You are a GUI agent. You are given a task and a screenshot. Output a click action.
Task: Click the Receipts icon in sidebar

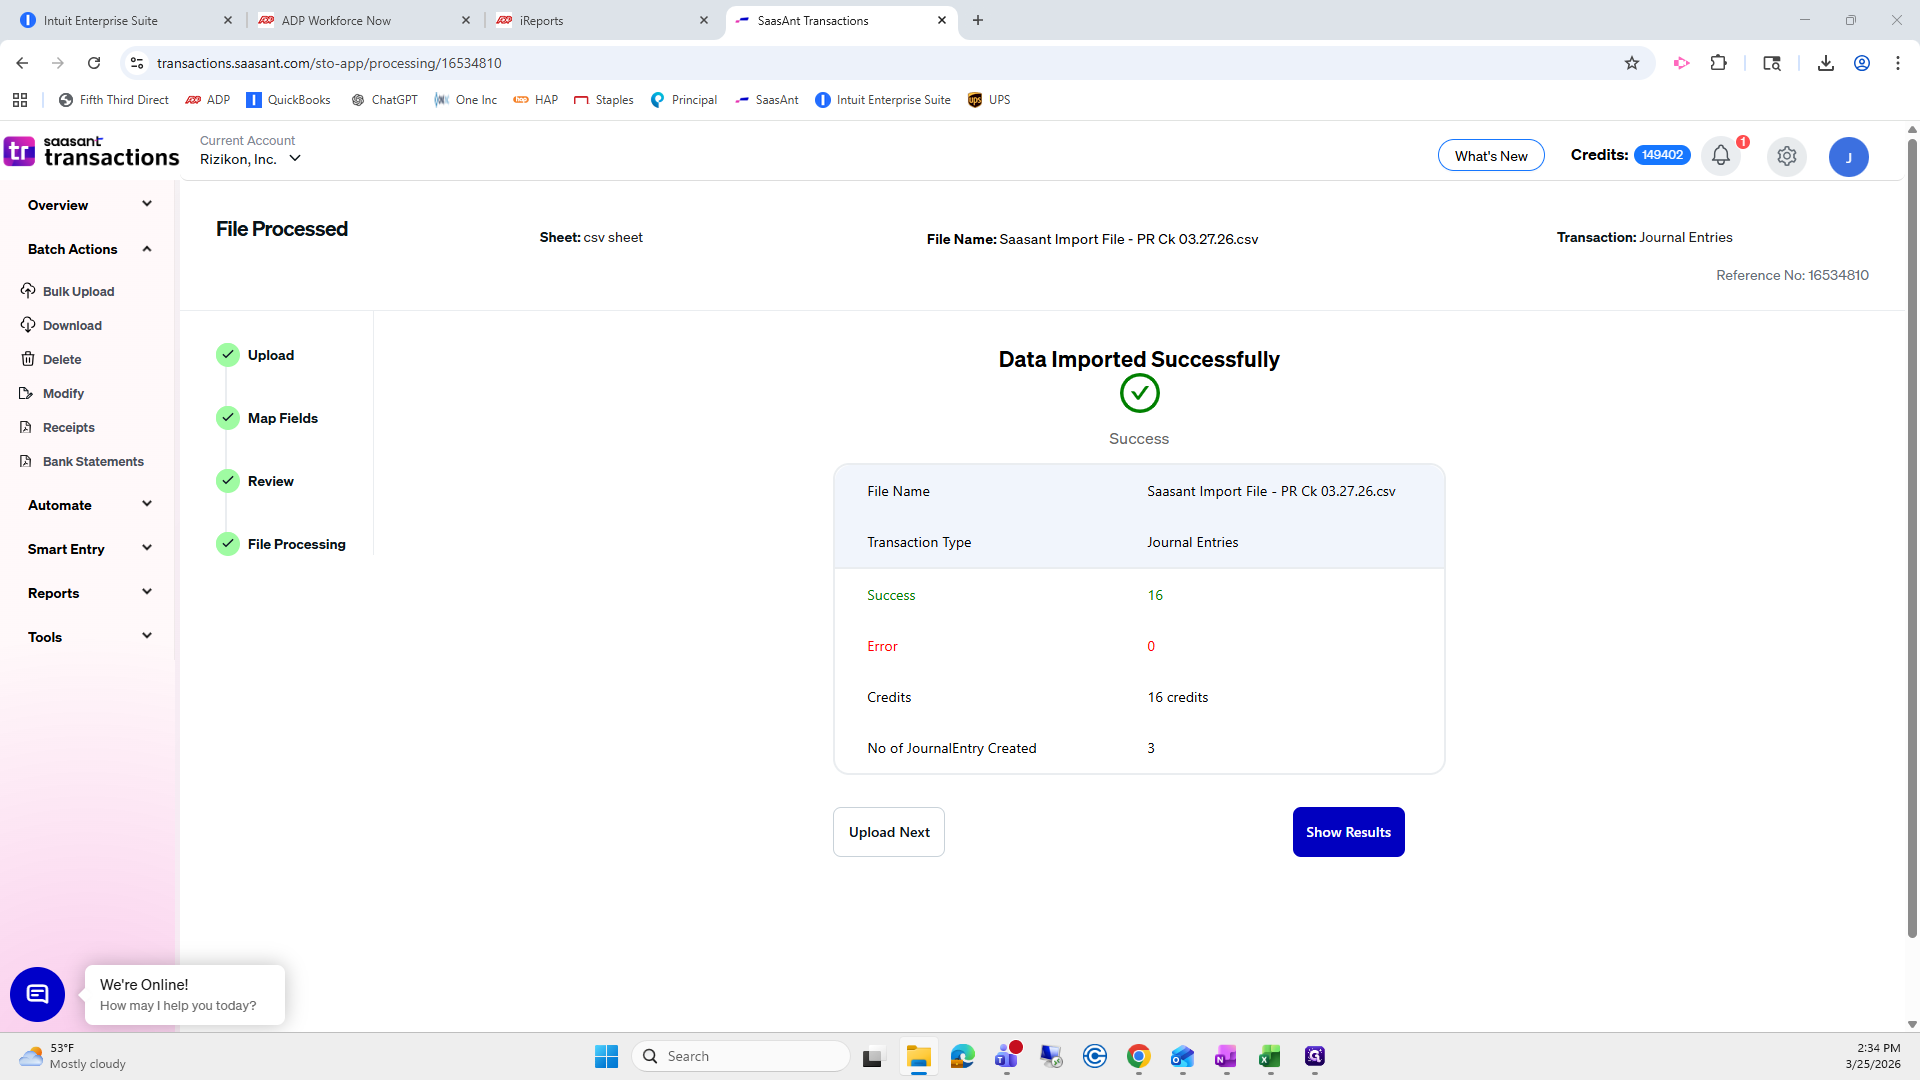[27, 427]
